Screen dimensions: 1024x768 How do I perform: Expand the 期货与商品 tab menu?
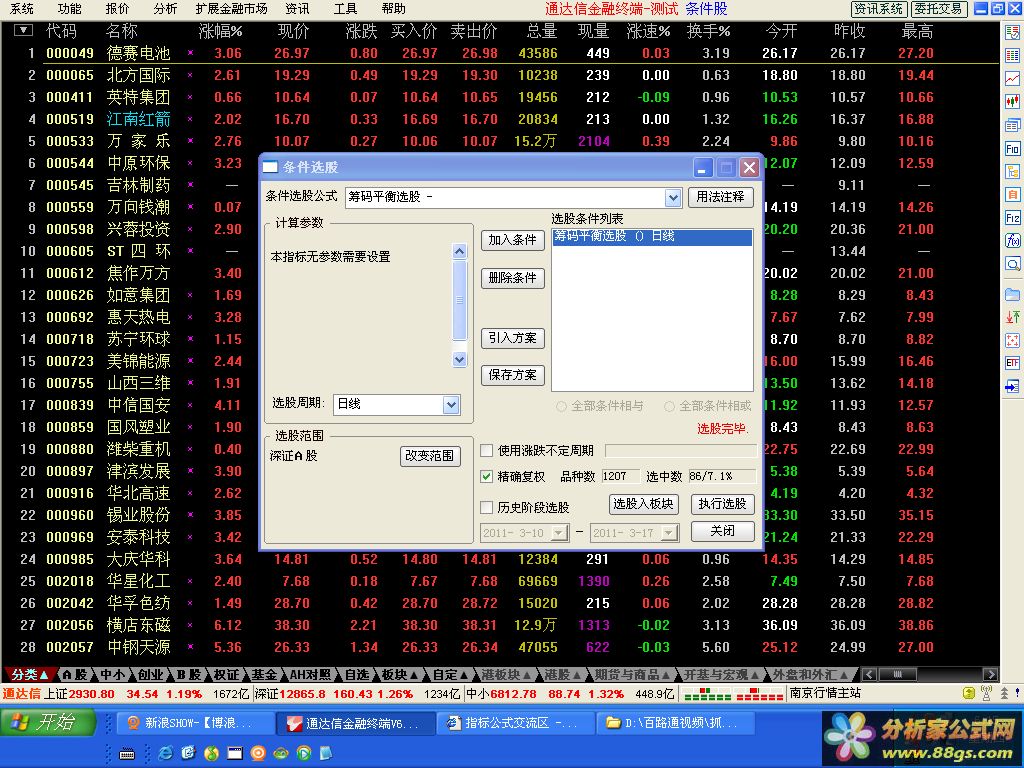point(632,675)
